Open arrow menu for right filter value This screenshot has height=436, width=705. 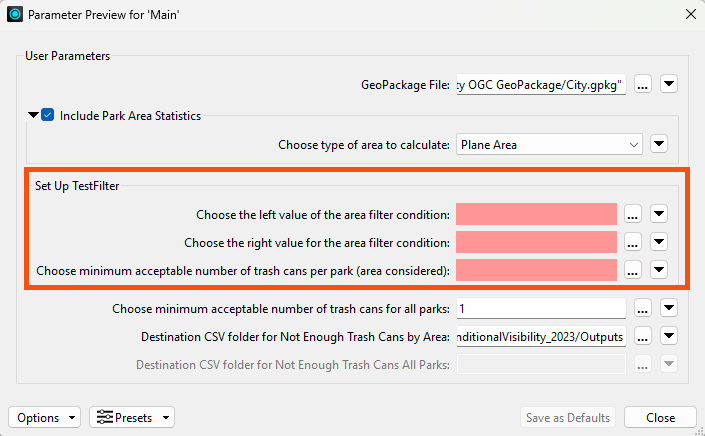tap(659, 242)
